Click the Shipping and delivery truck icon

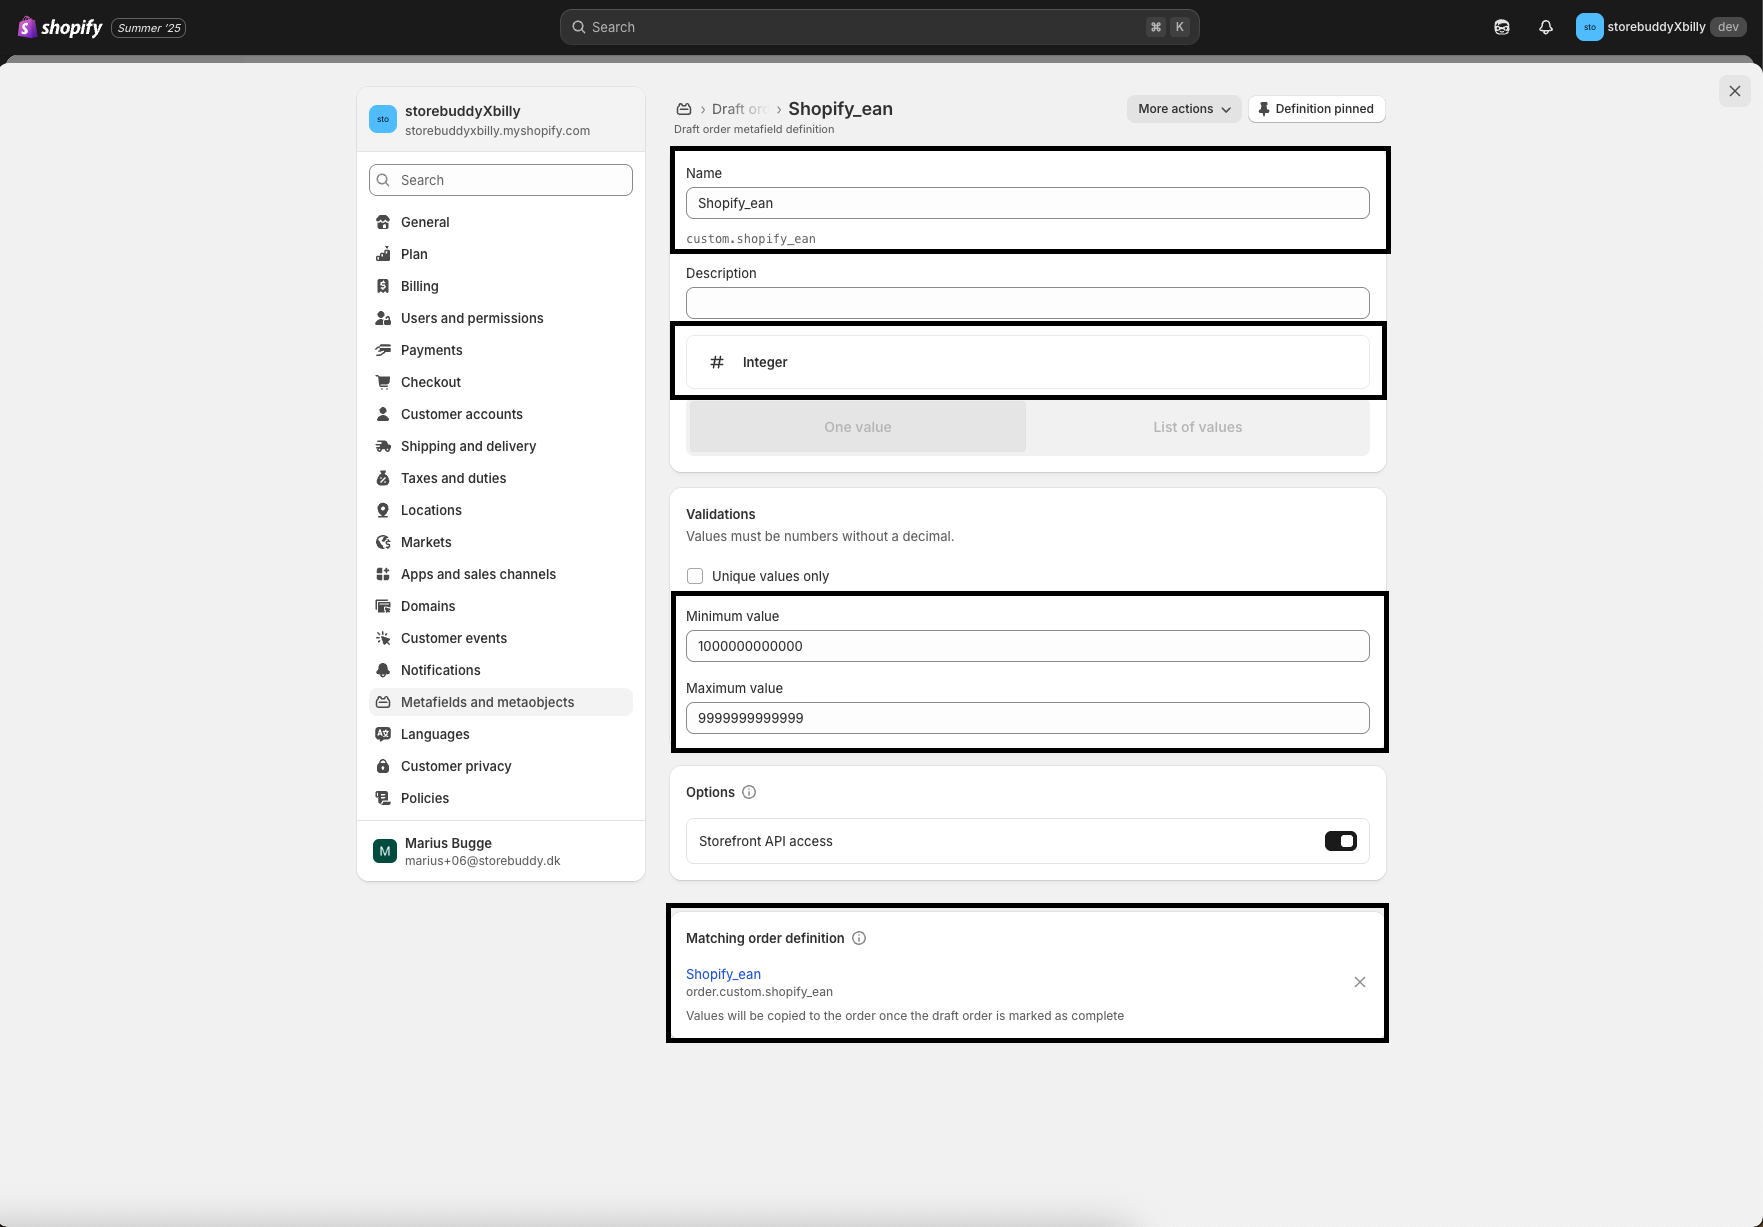click(383, 446)
